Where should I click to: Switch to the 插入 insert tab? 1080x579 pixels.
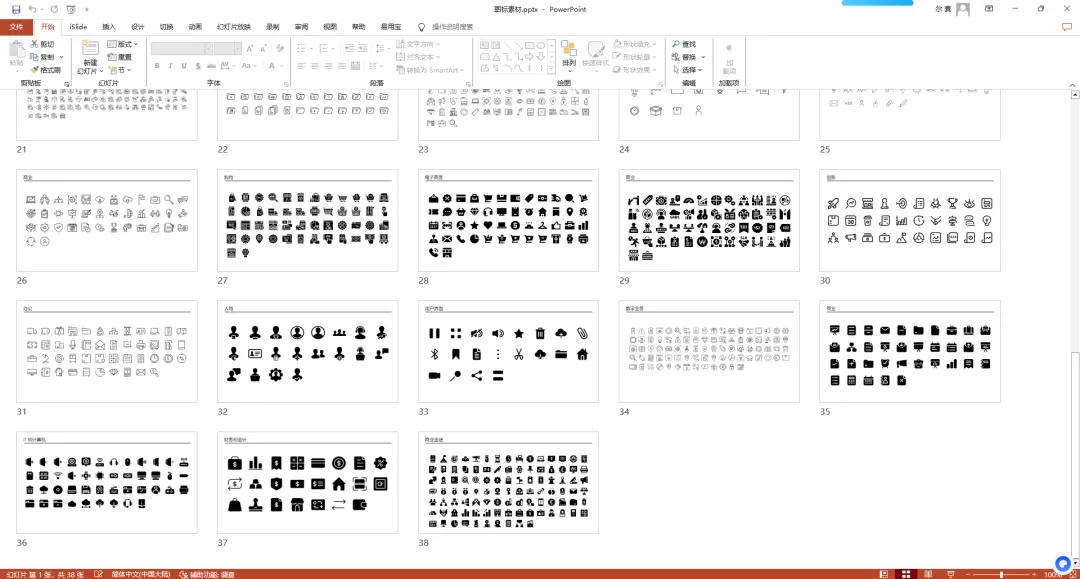pos(109,27)
